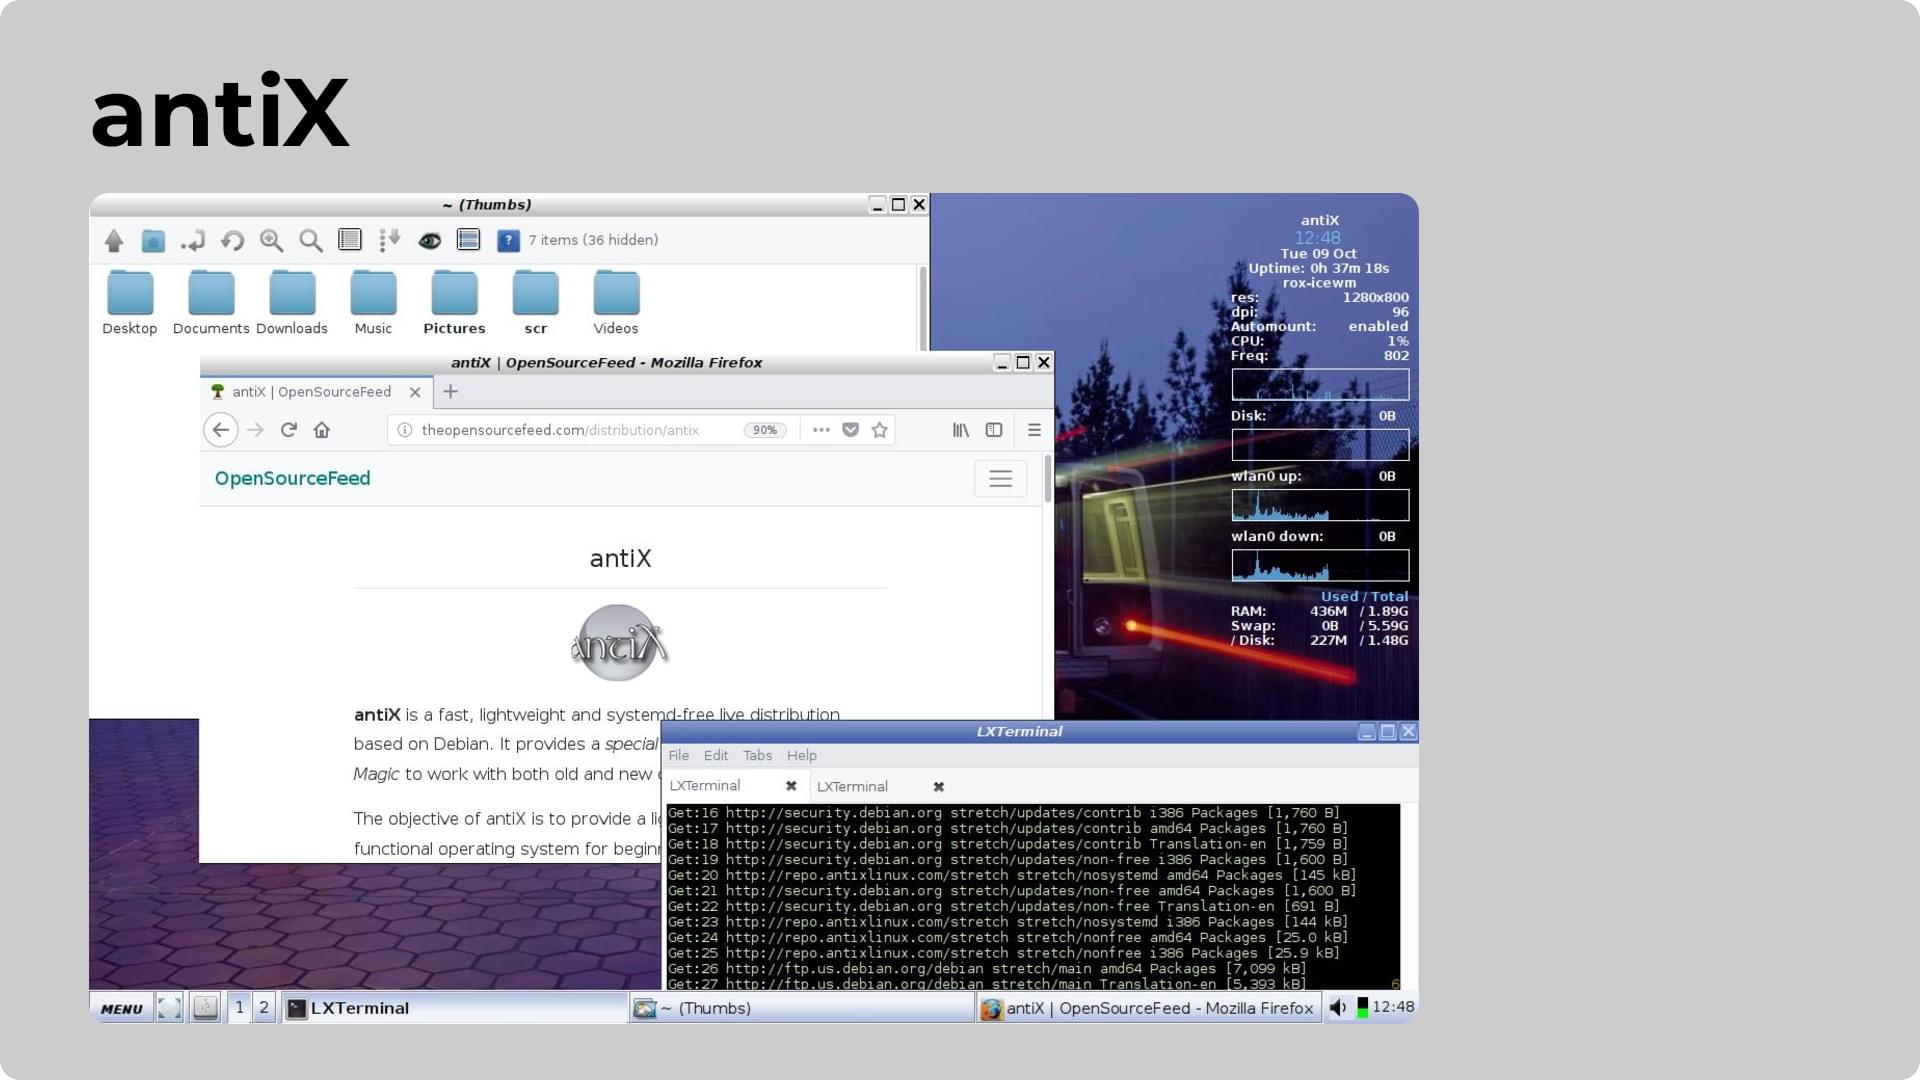Toggle hidden files with the eye icon
1920x1080 pixels.
[430, 240]
